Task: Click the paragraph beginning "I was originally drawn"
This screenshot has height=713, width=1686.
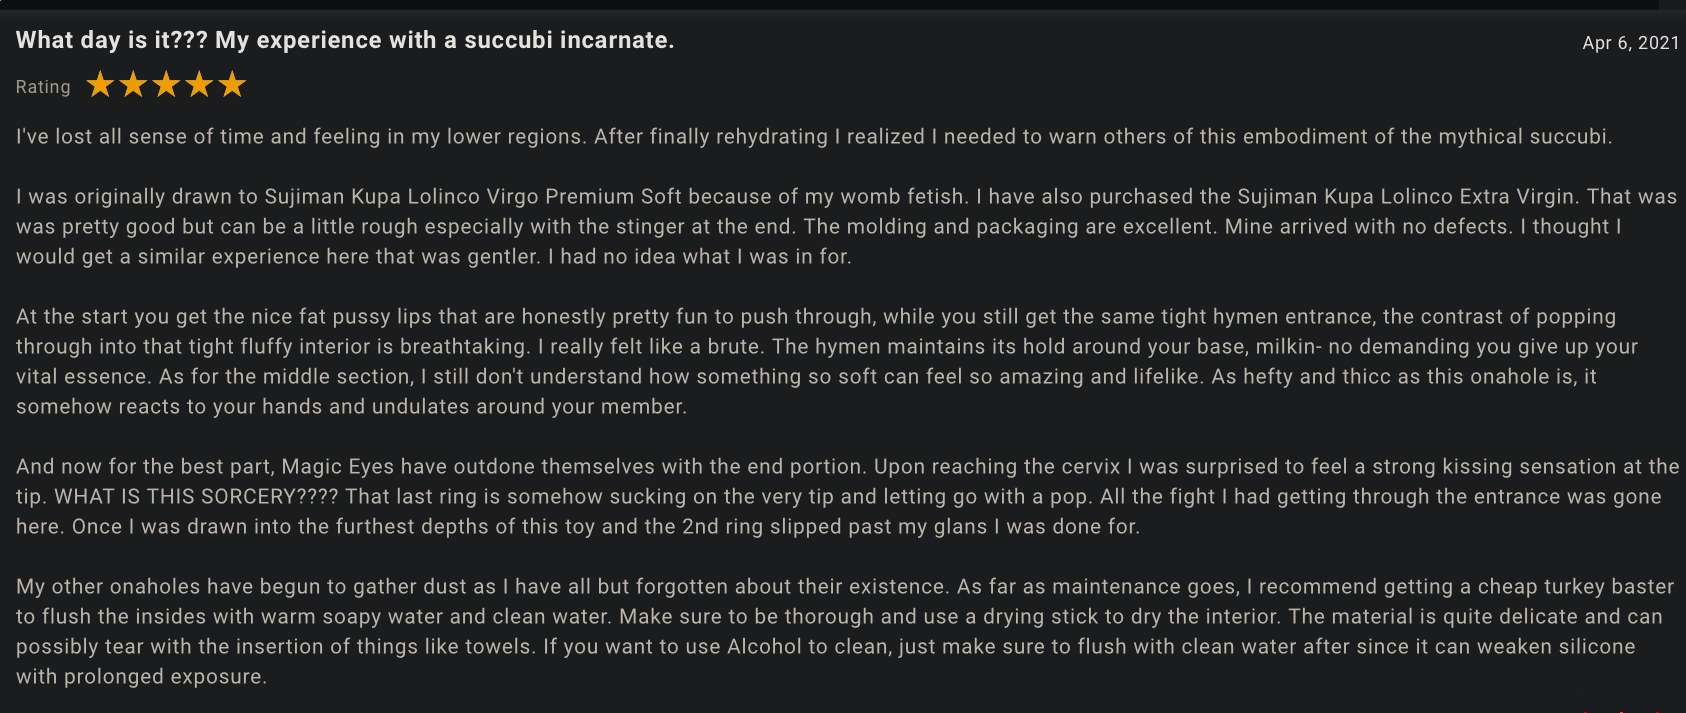Action: 846,226
